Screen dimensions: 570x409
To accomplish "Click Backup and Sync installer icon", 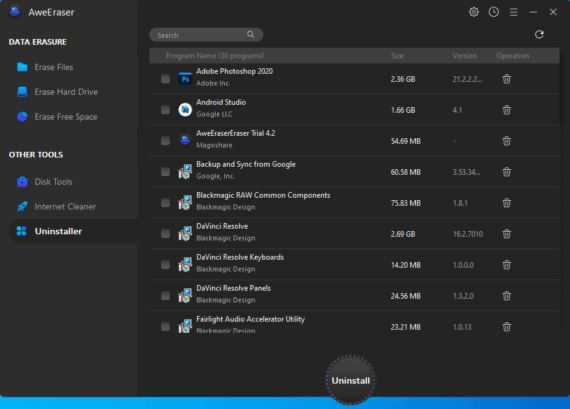I will [185, 172].
